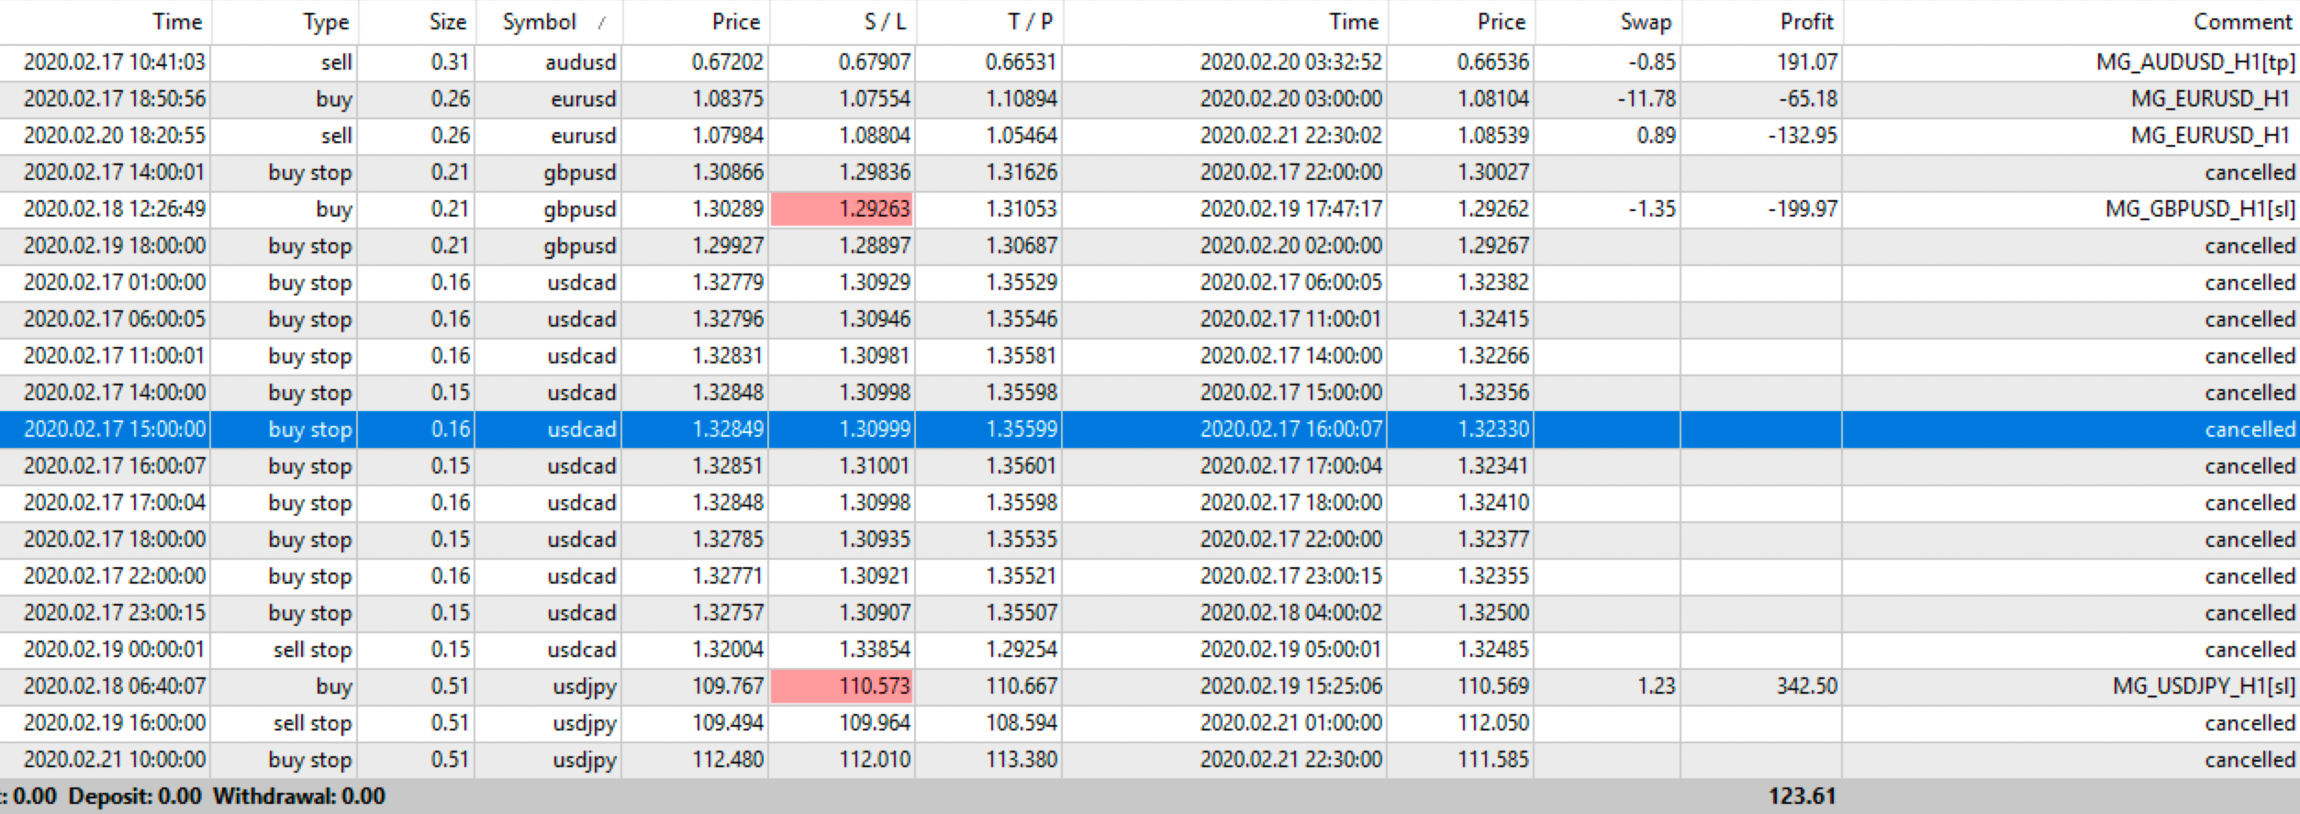Viewport: 2300px width, 814px height.
Task: Click stop loss value 0.67907
Action: 874,62
